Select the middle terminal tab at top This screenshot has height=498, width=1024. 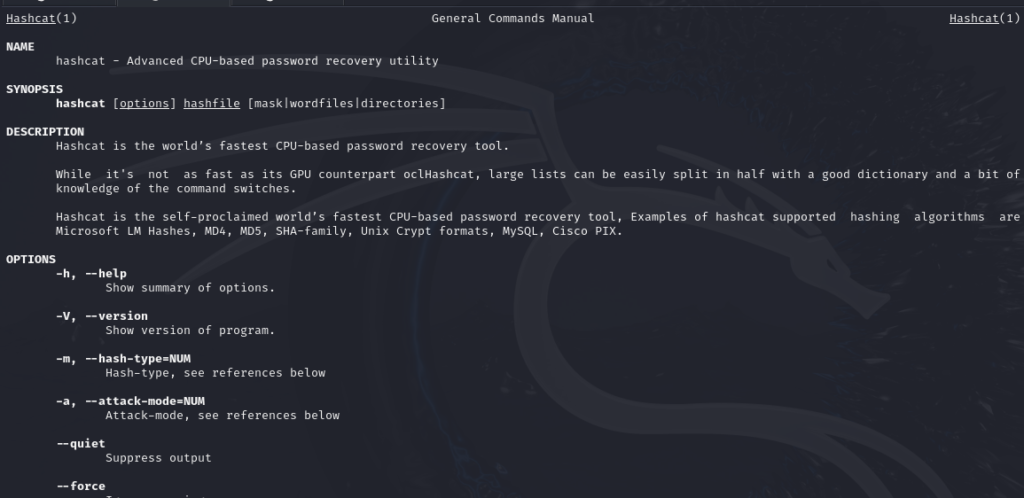pyautogui.click(x=173, y=2)
